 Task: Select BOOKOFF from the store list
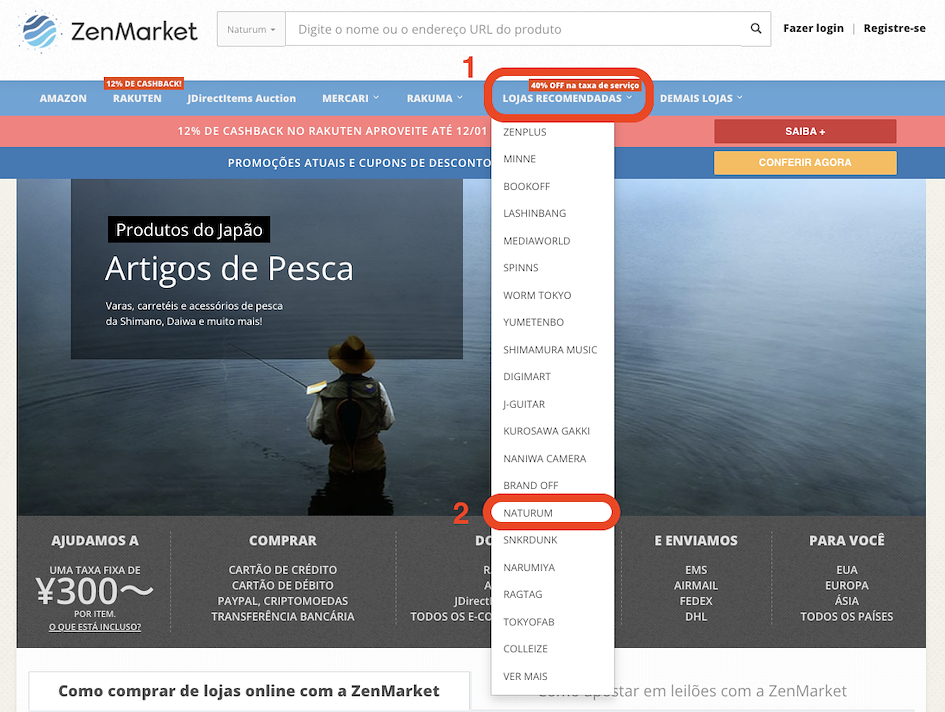527,186
